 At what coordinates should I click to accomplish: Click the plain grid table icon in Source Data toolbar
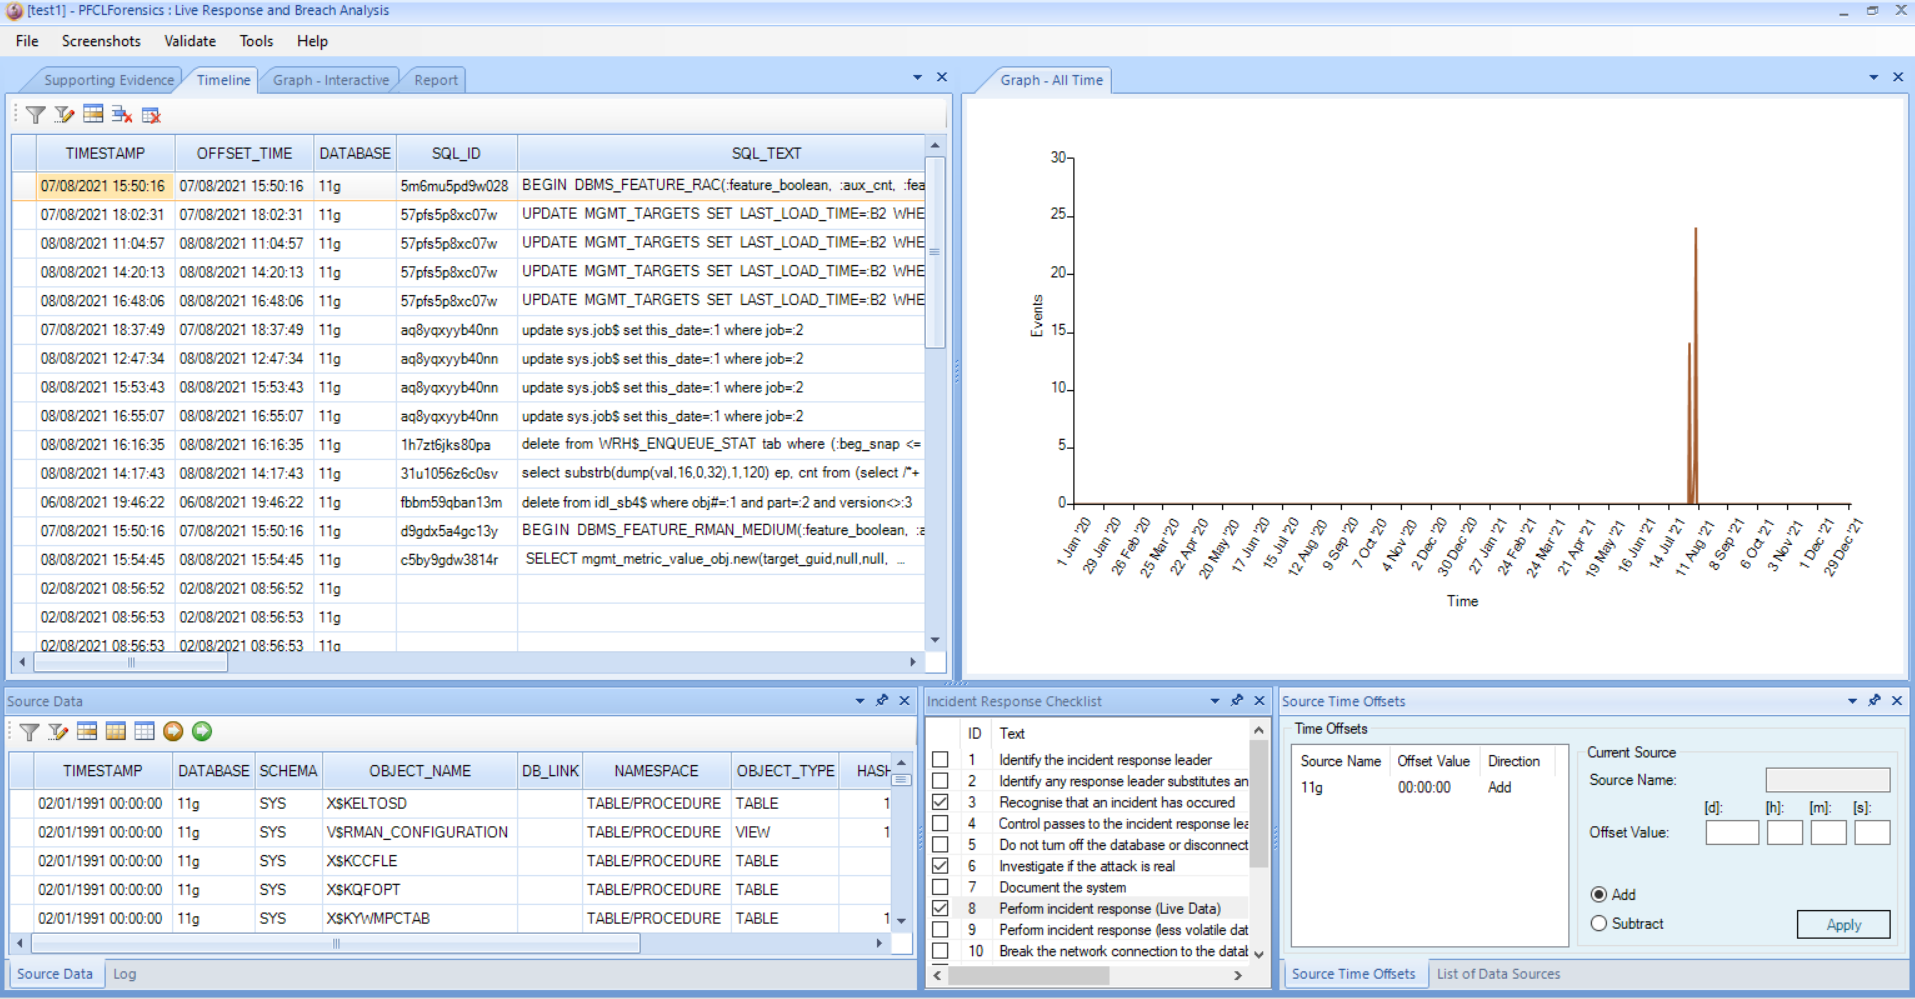click(x=144, y=731)
